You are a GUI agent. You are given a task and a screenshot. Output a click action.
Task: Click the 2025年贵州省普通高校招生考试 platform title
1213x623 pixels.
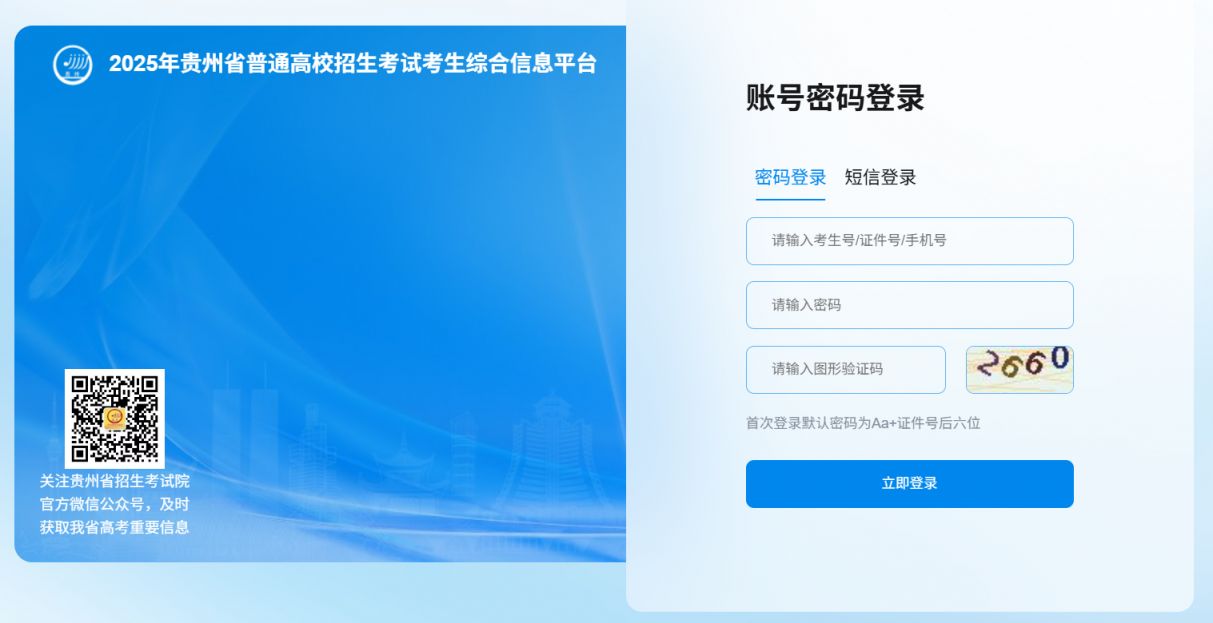(x=353, y=64)
